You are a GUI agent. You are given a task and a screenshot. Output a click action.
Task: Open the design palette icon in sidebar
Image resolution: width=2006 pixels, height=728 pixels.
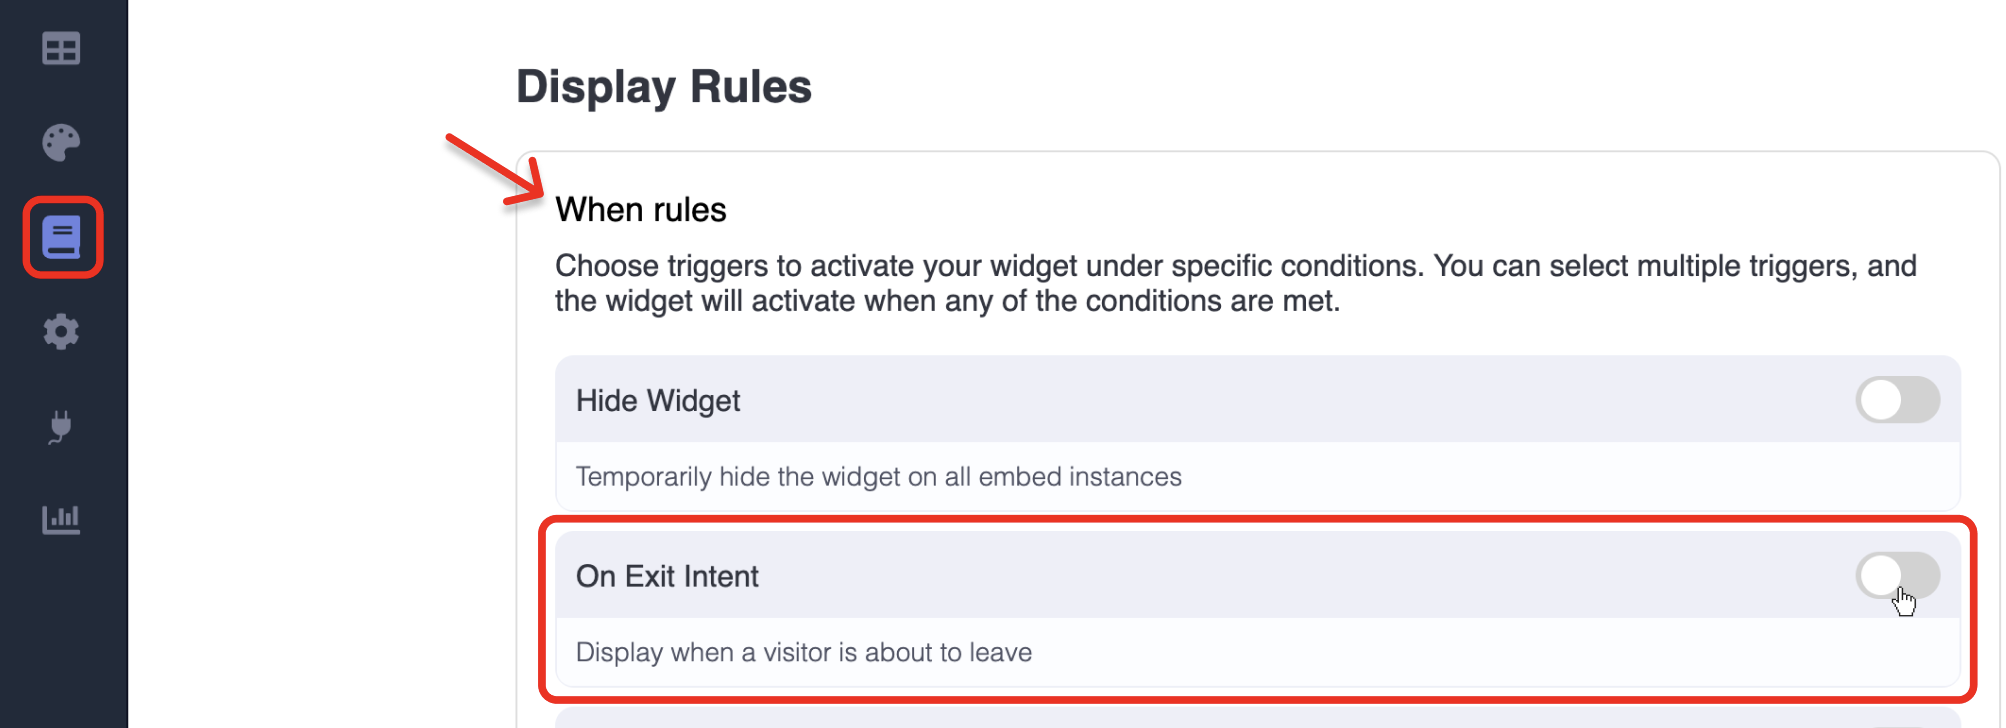pyautogui.click(x=62, y=140)
